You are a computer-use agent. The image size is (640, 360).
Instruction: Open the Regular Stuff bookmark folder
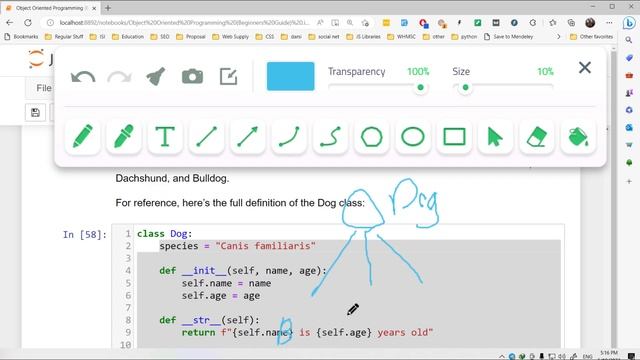click(x=64, y=36)
